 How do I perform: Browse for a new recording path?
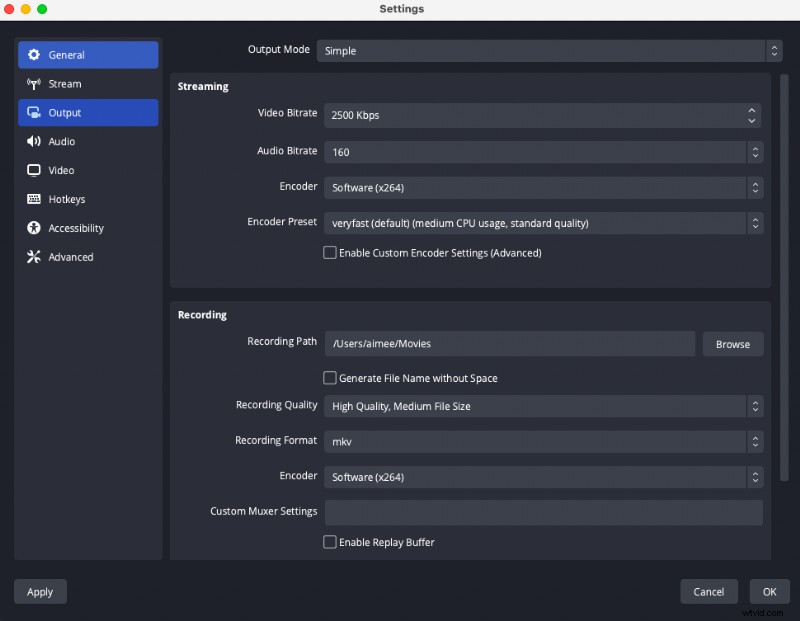click(733, 343)
